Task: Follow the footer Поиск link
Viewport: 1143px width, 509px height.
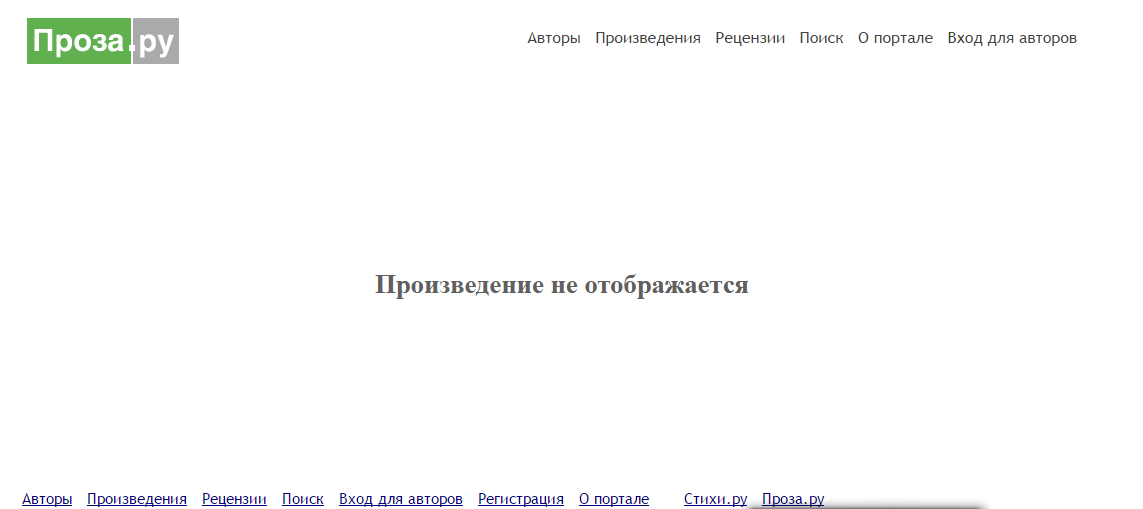Action: [303, 499]
